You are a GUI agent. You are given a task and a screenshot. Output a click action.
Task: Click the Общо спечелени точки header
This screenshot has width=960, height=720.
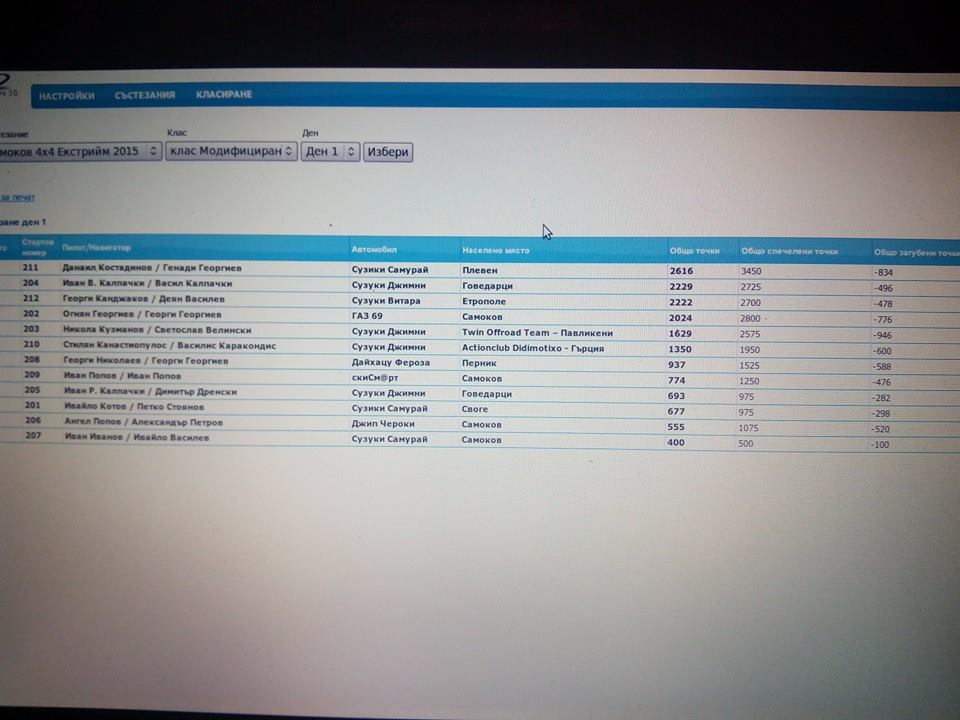[x=790, y=252]
